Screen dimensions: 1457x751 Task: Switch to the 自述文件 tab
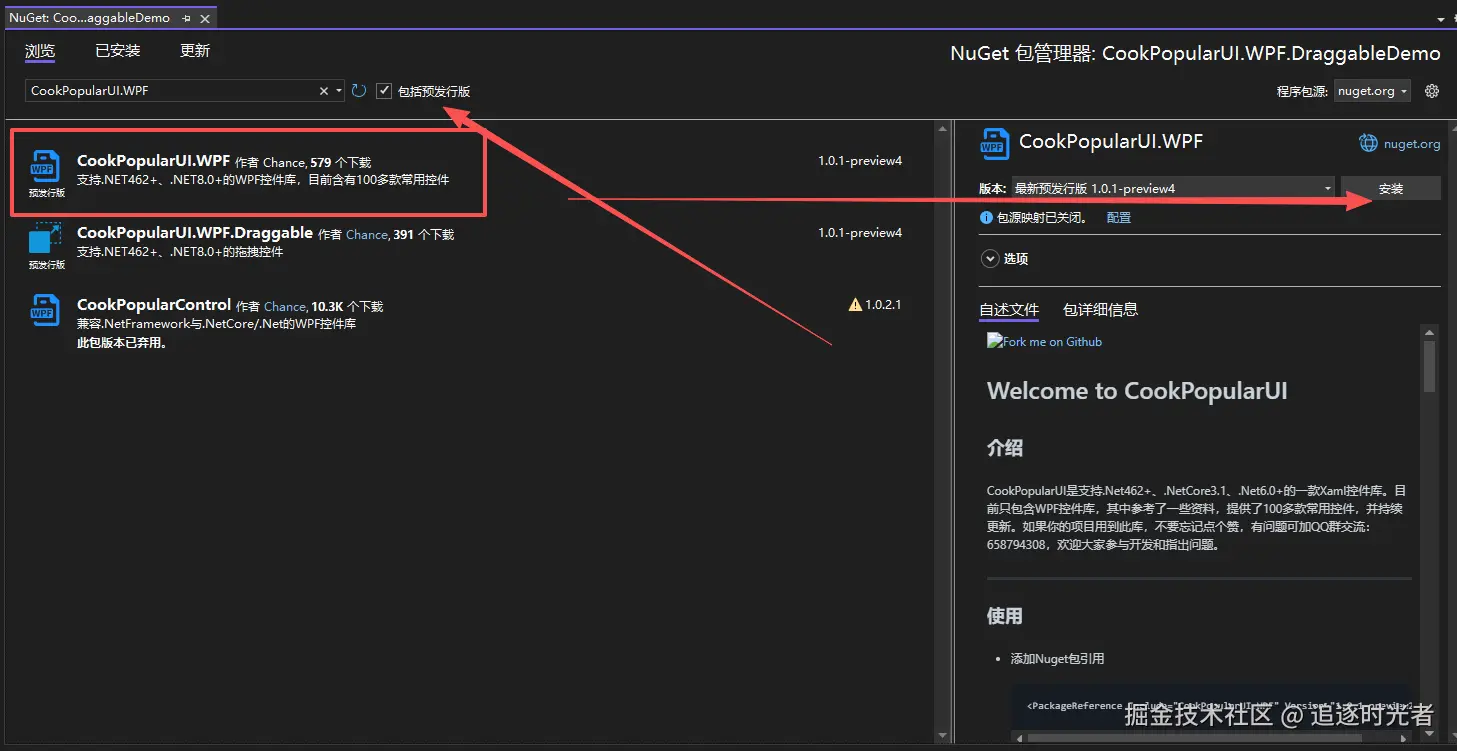coord(1009,310)
